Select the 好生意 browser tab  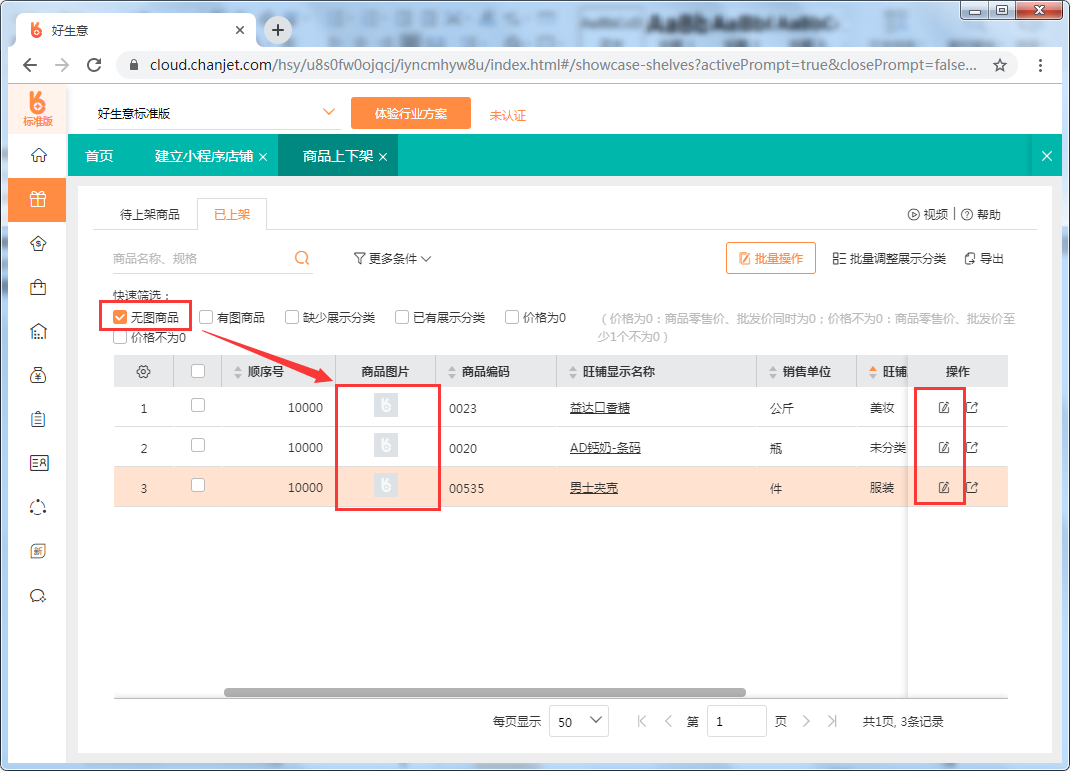click(136, 30)
